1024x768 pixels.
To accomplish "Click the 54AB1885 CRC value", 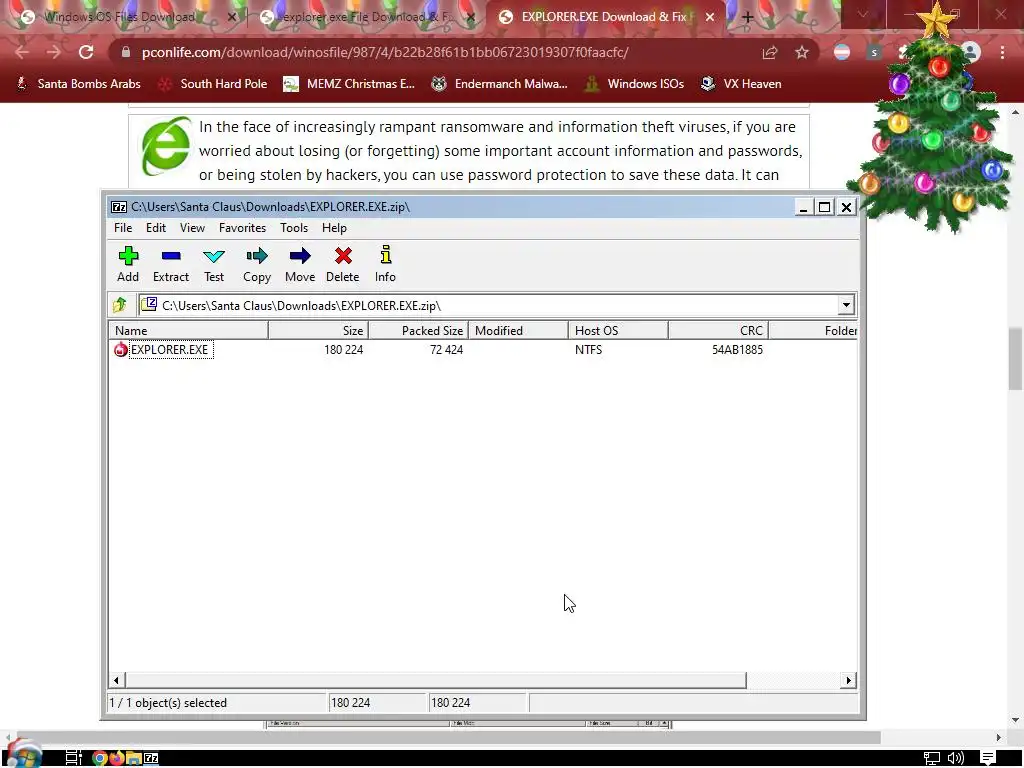I will 737,350.
